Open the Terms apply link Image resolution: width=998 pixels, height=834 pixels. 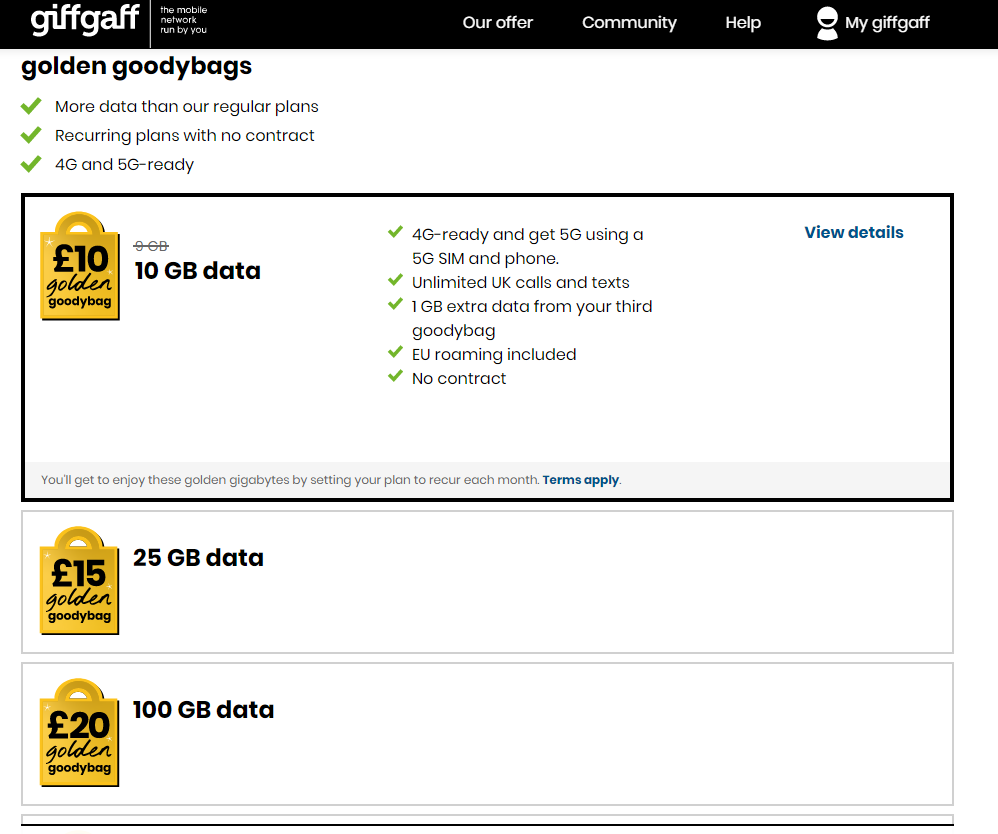point(580,480)
